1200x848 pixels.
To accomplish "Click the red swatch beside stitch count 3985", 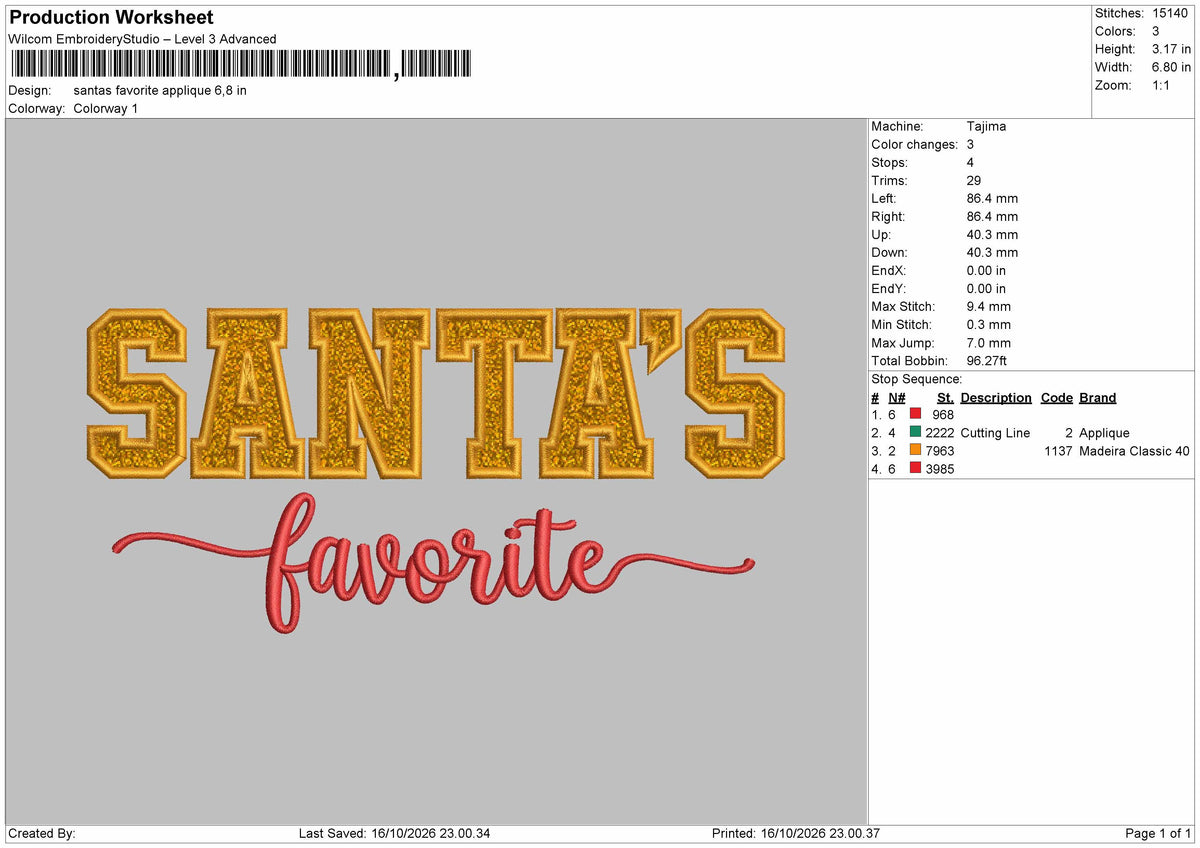I will (x=915, y=468).
